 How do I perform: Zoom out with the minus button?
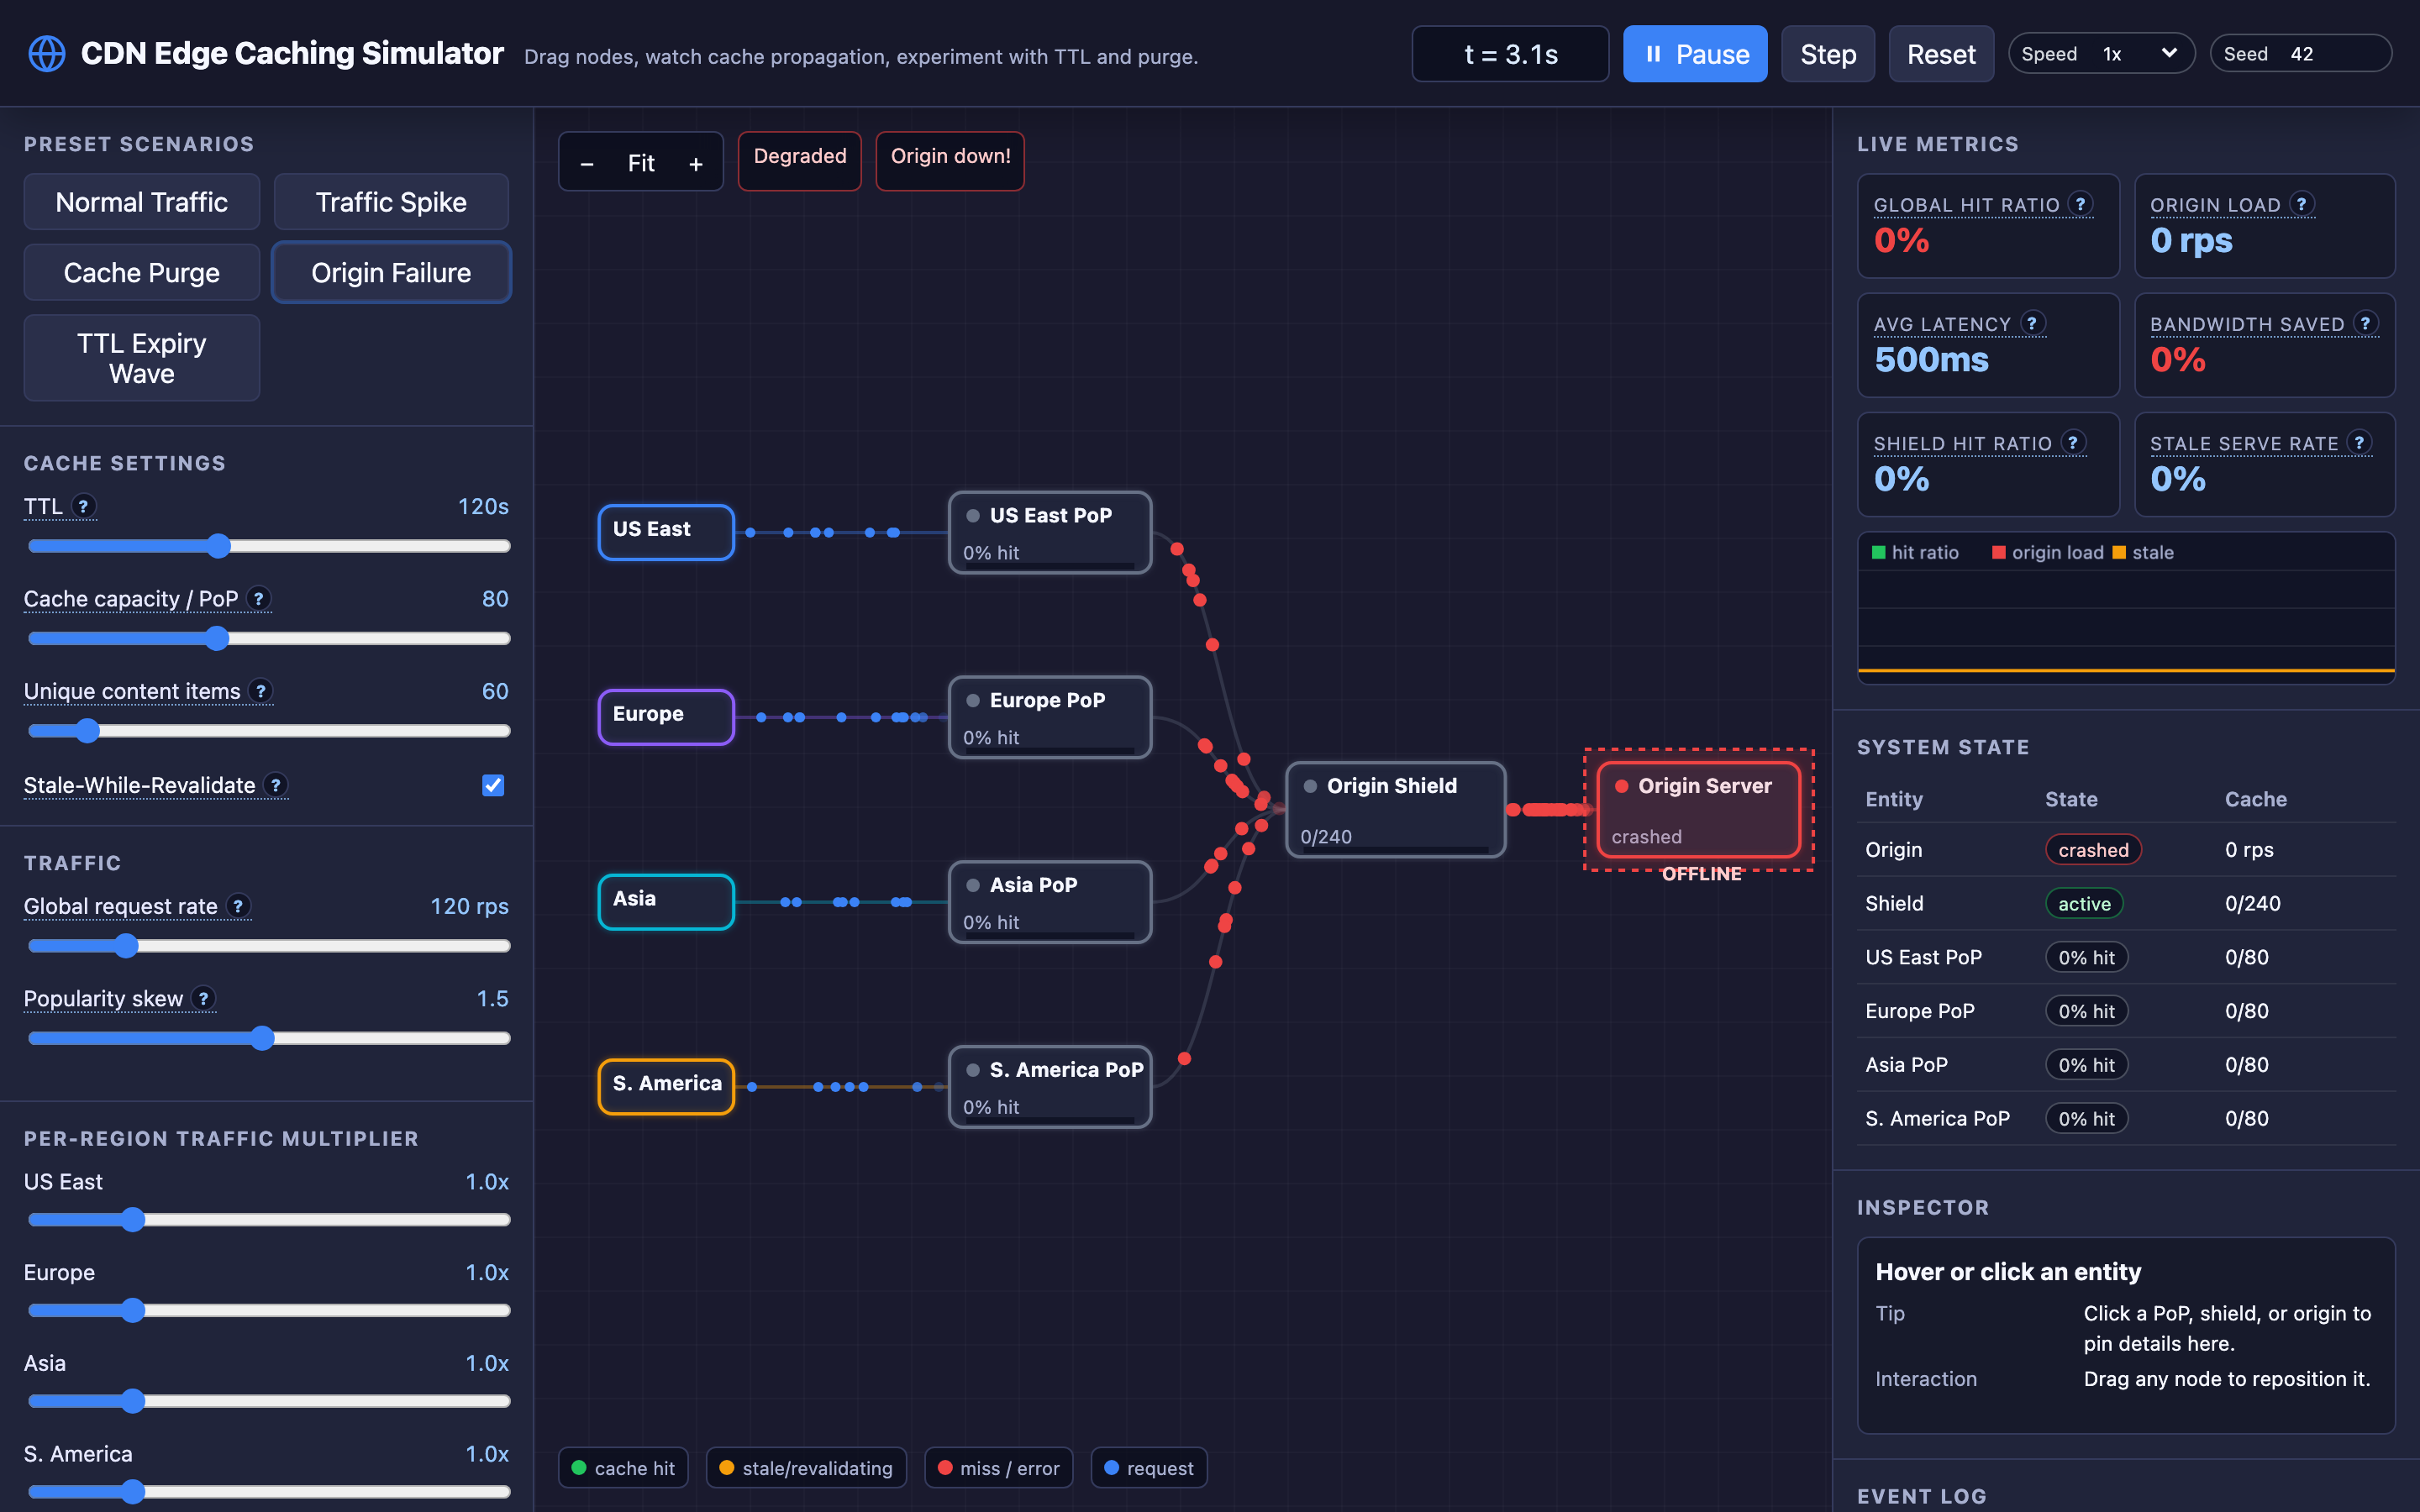coord(587,163)
